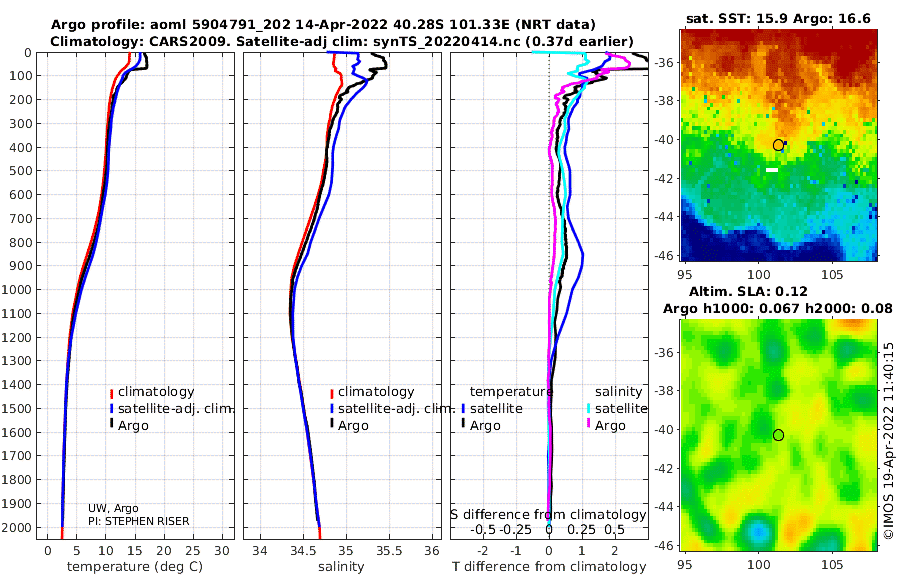Screen dimensions: 900x580
Task: Click the Argo position circle on SST map
Action: point(778,145)
